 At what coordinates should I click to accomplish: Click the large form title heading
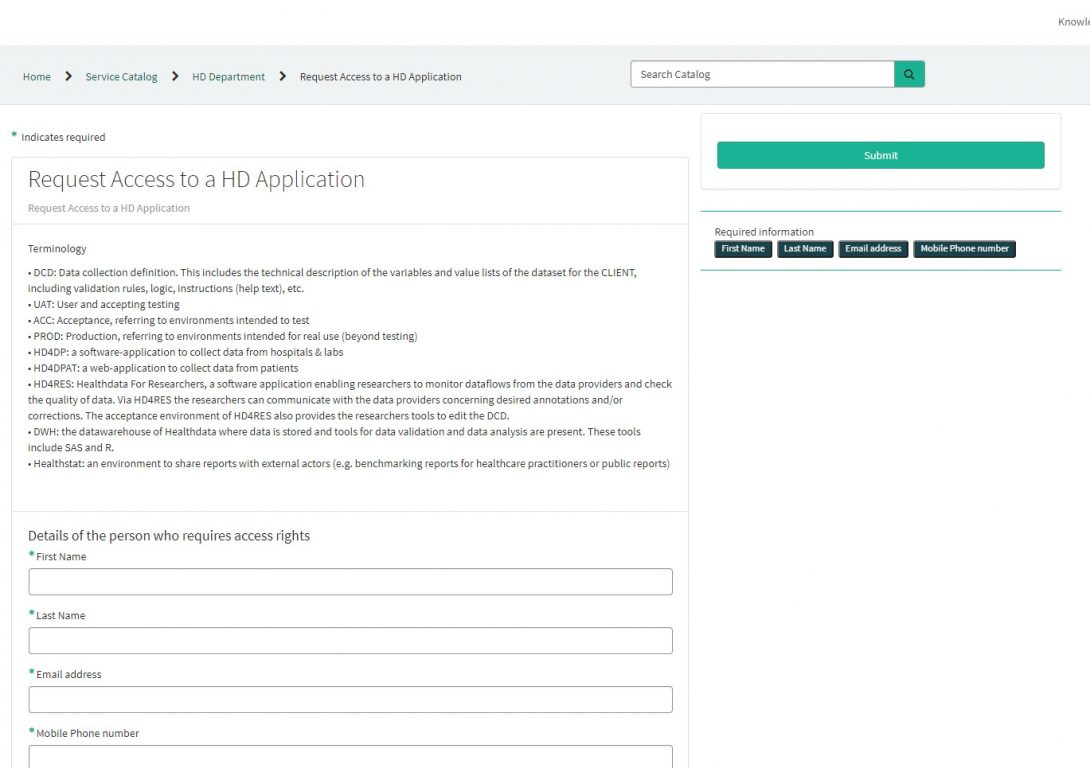click(196, 180)
